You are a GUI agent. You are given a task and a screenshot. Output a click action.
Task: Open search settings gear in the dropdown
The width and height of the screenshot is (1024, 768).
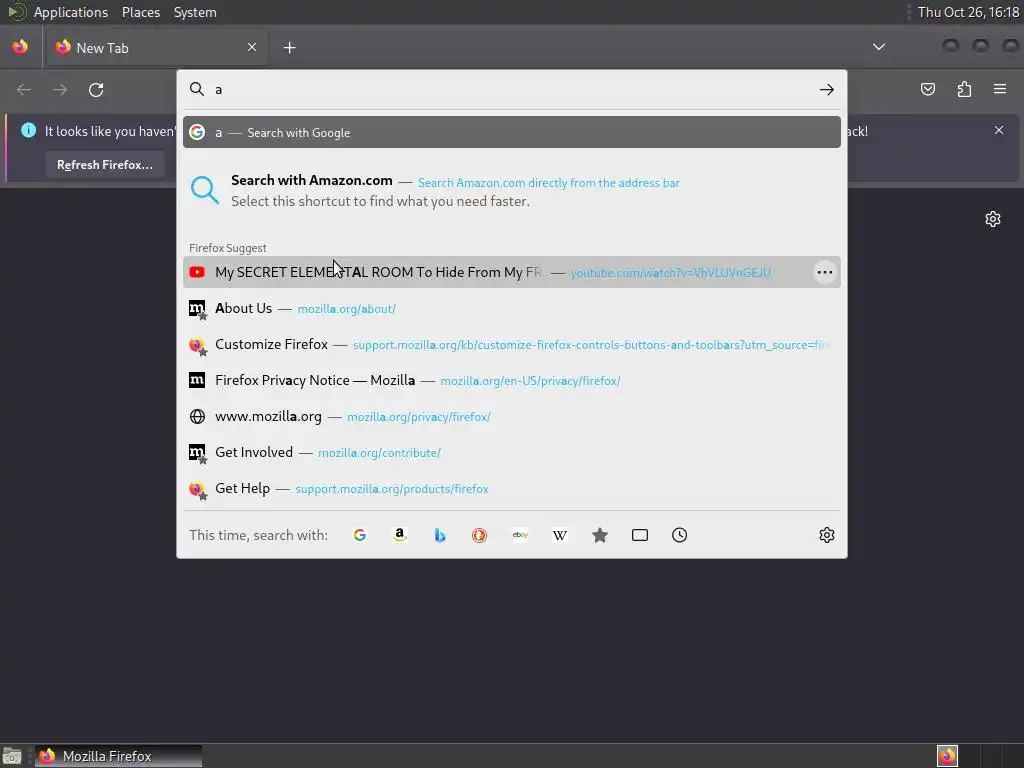[x=827, y=536]
